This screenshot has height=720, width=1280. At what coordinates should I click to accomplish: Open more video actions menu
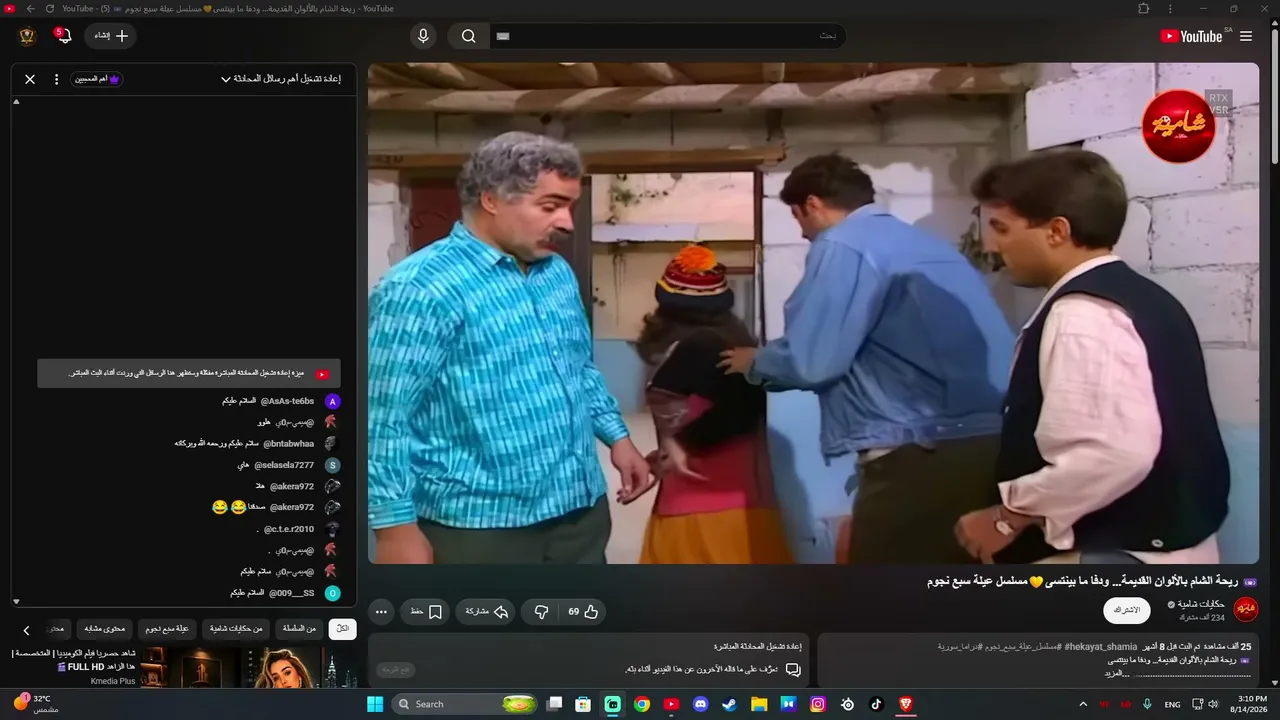click(381, 611)
